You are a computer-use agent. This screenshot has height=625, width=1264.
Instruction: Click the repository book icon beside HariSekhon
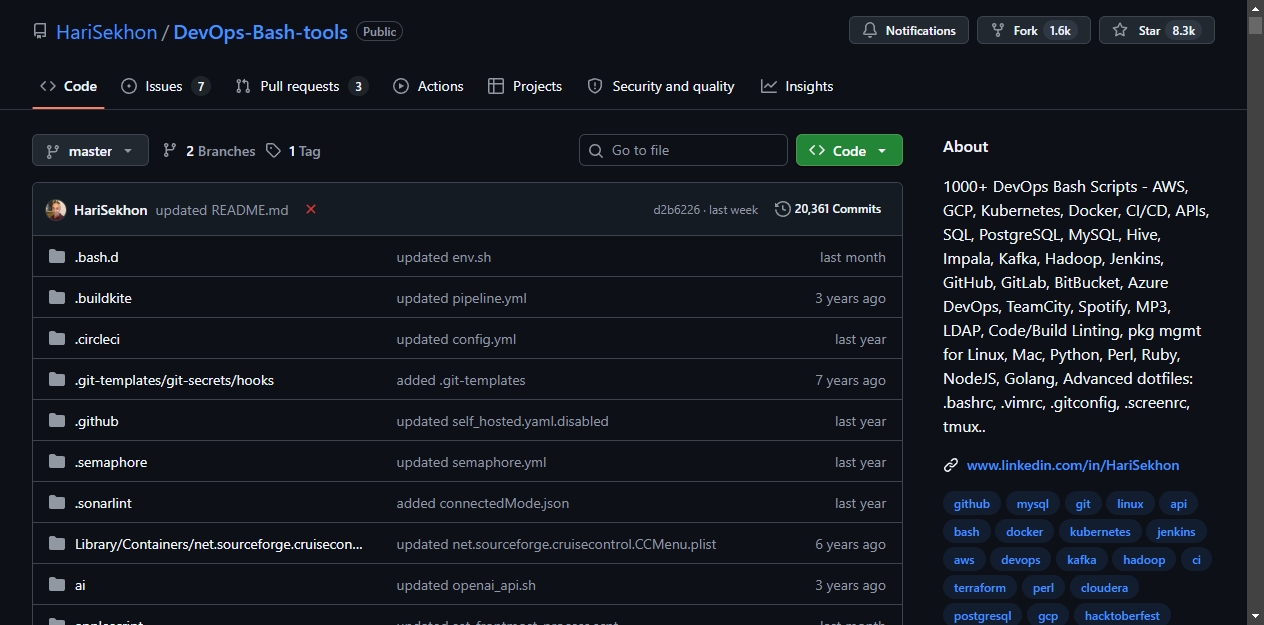click(x=40, y=31)
